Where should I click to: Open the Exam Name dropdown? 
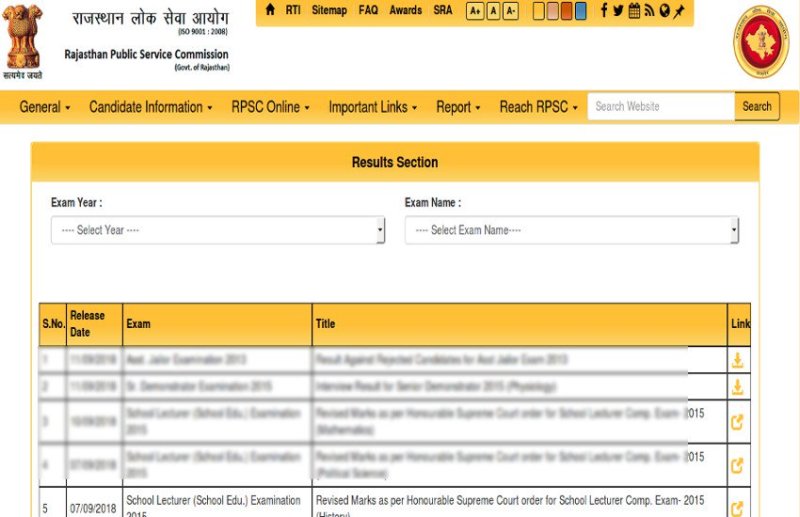(571, 231)
